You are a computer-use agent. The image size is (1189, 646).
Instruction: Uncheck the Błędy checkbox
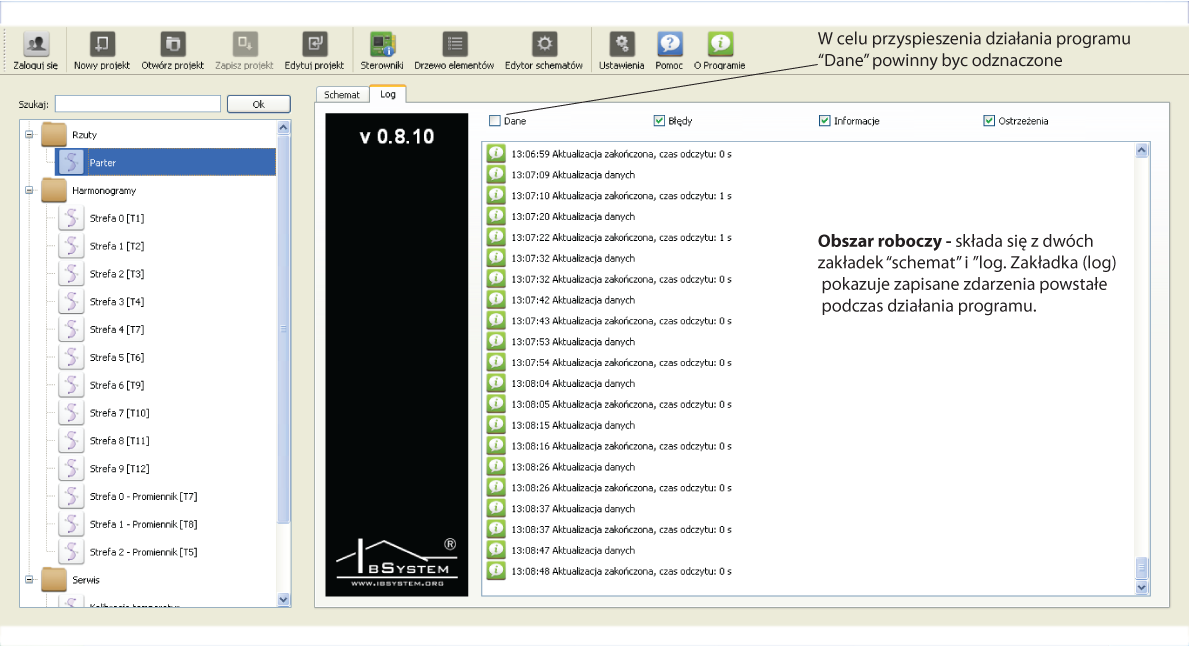click(659, 121)
